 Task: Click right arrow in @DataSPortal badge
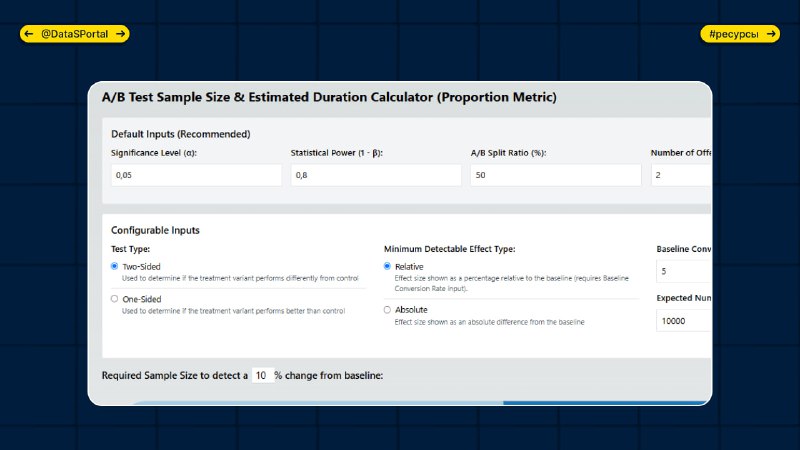point(120,34)
